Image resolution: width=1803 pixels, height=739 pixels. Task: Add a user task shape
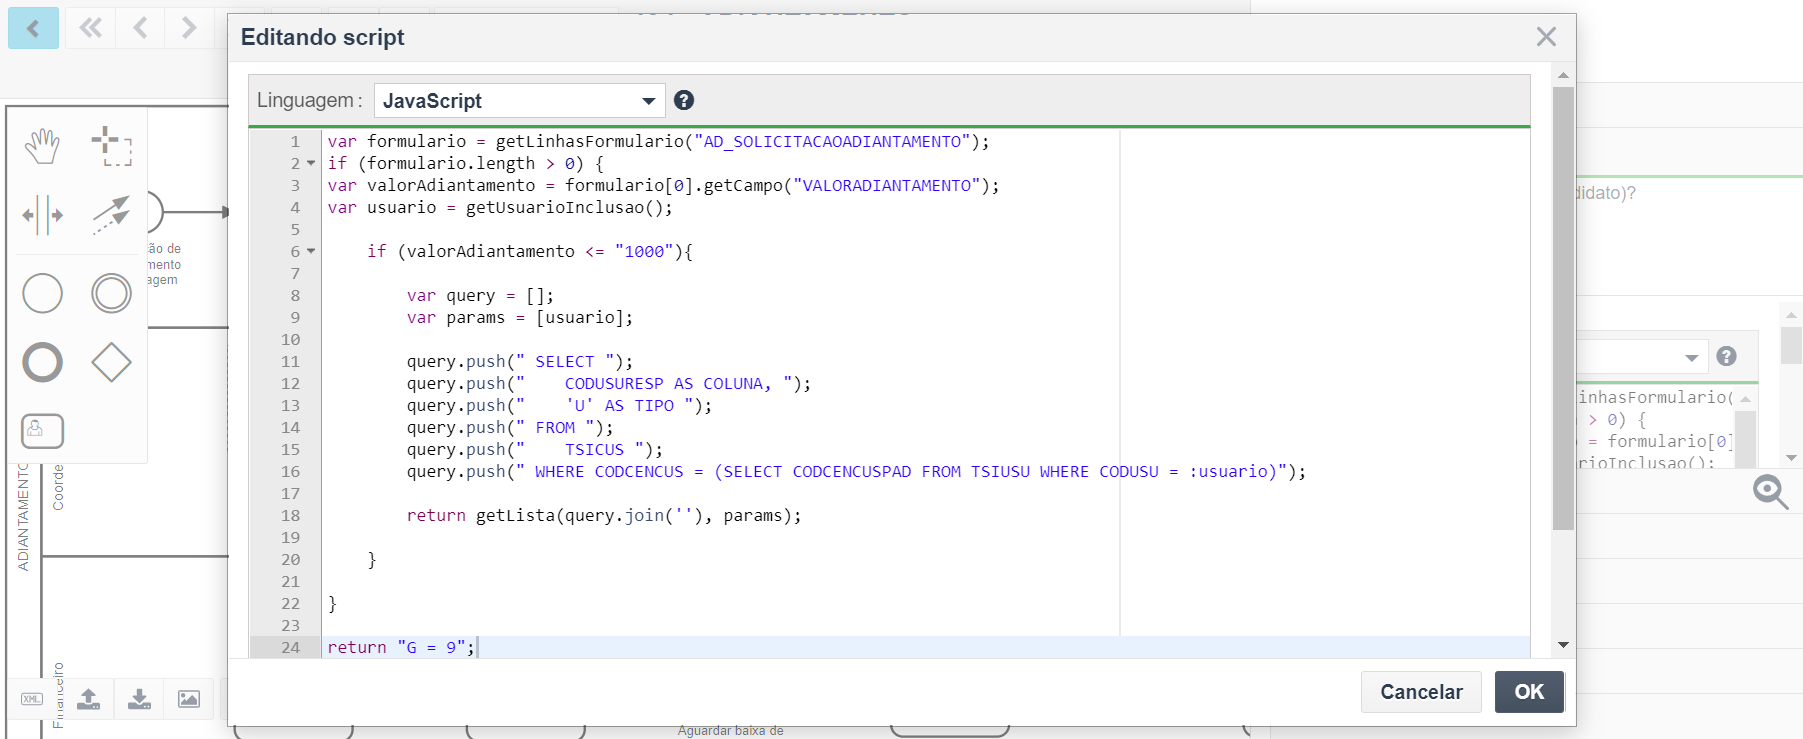(42, 431)
